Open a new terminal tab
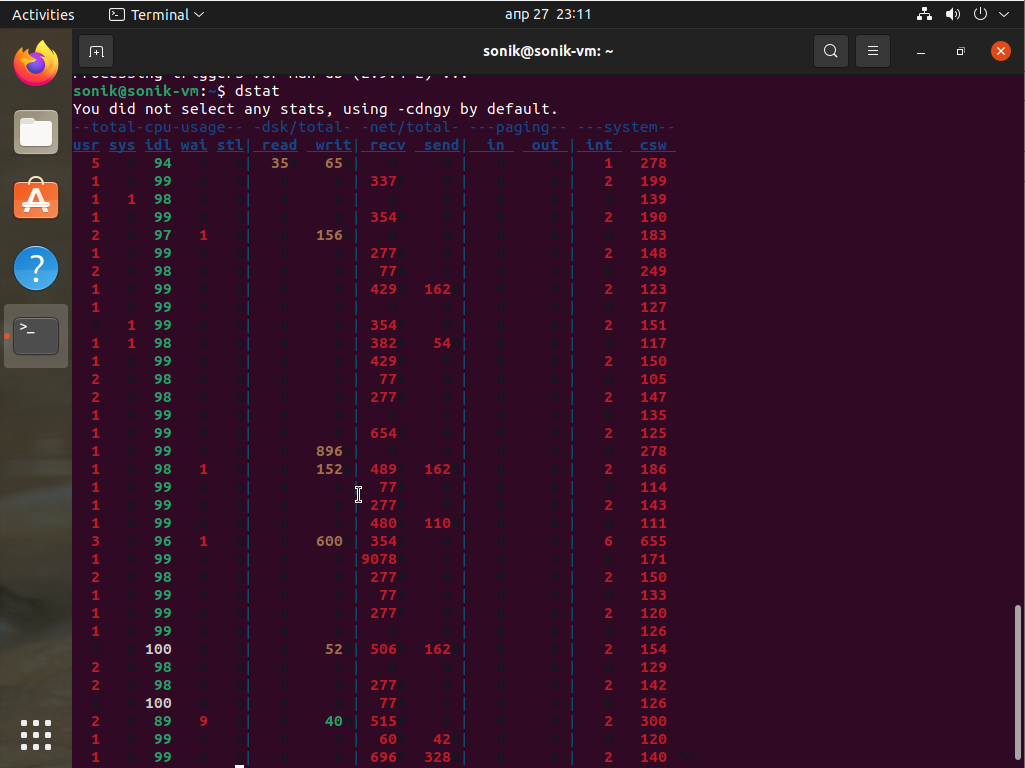The width and height of the screenshot is (1025, 768). [96, 51]
